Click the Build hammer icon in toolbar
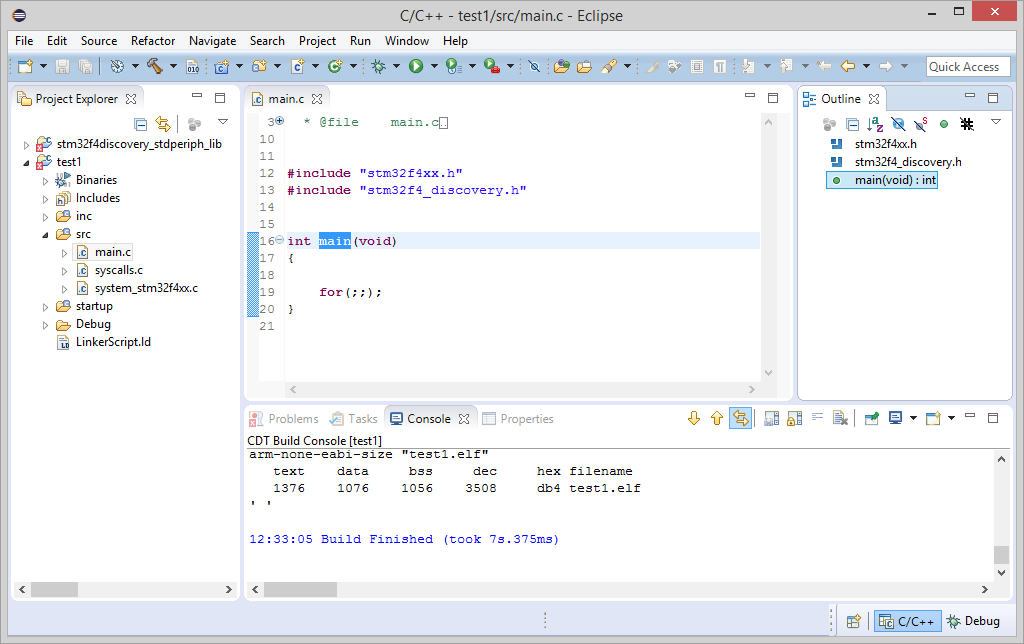 [155, 66]
